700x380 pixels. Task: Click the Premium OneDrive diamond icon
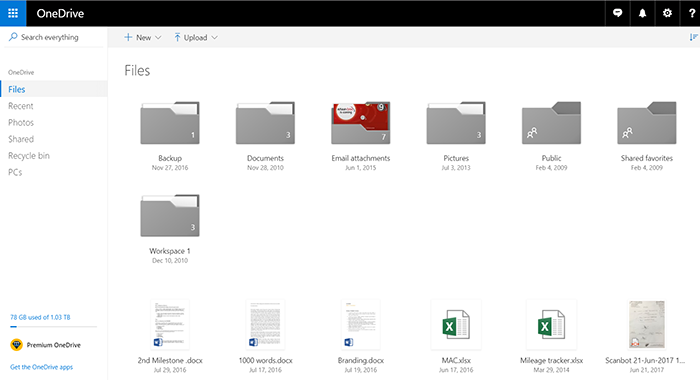pos(17,345)
